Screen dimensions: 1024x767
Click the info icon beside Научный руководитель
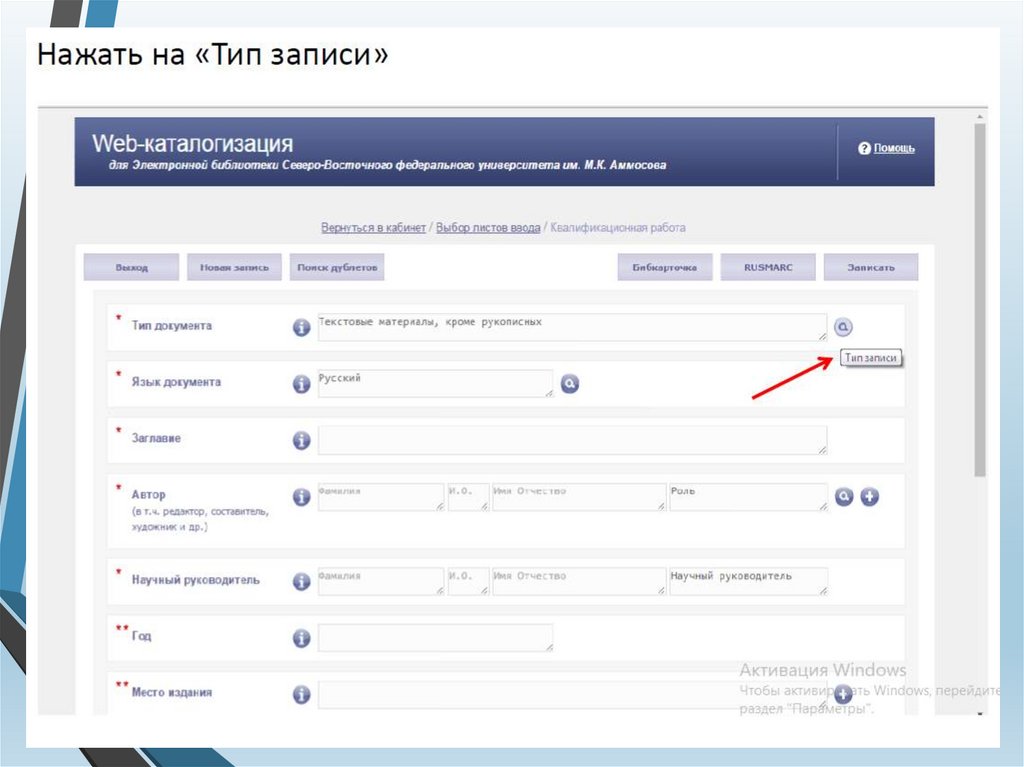(x=301, y=581)
